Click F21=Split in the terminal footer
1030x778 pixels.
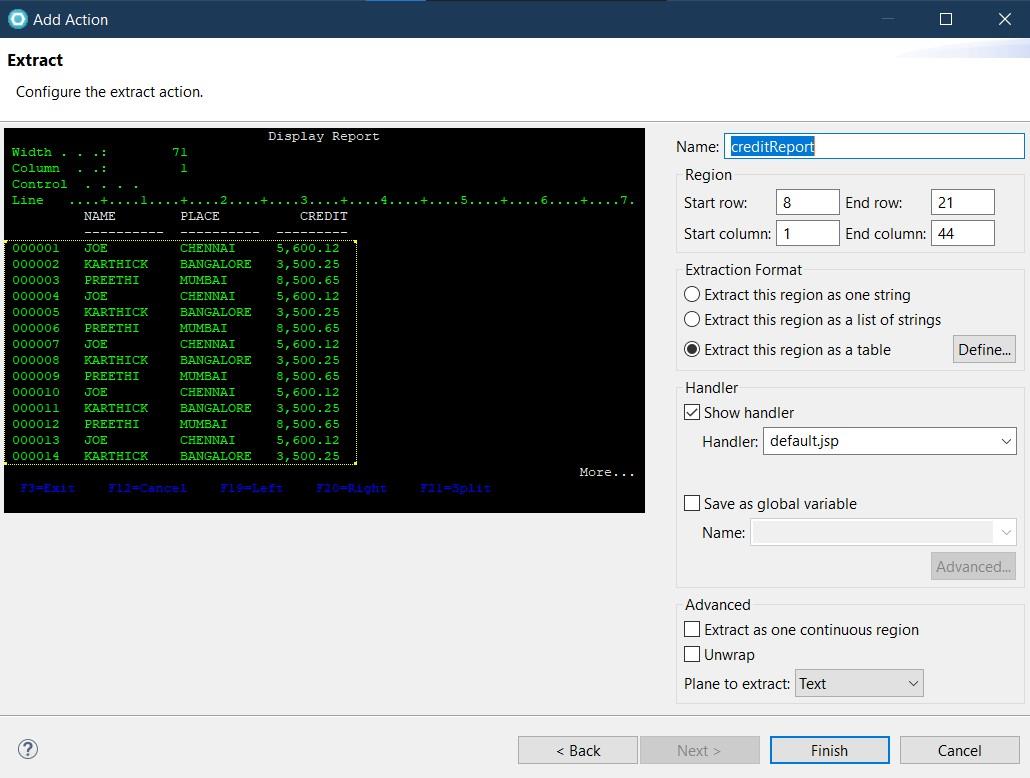455,488
